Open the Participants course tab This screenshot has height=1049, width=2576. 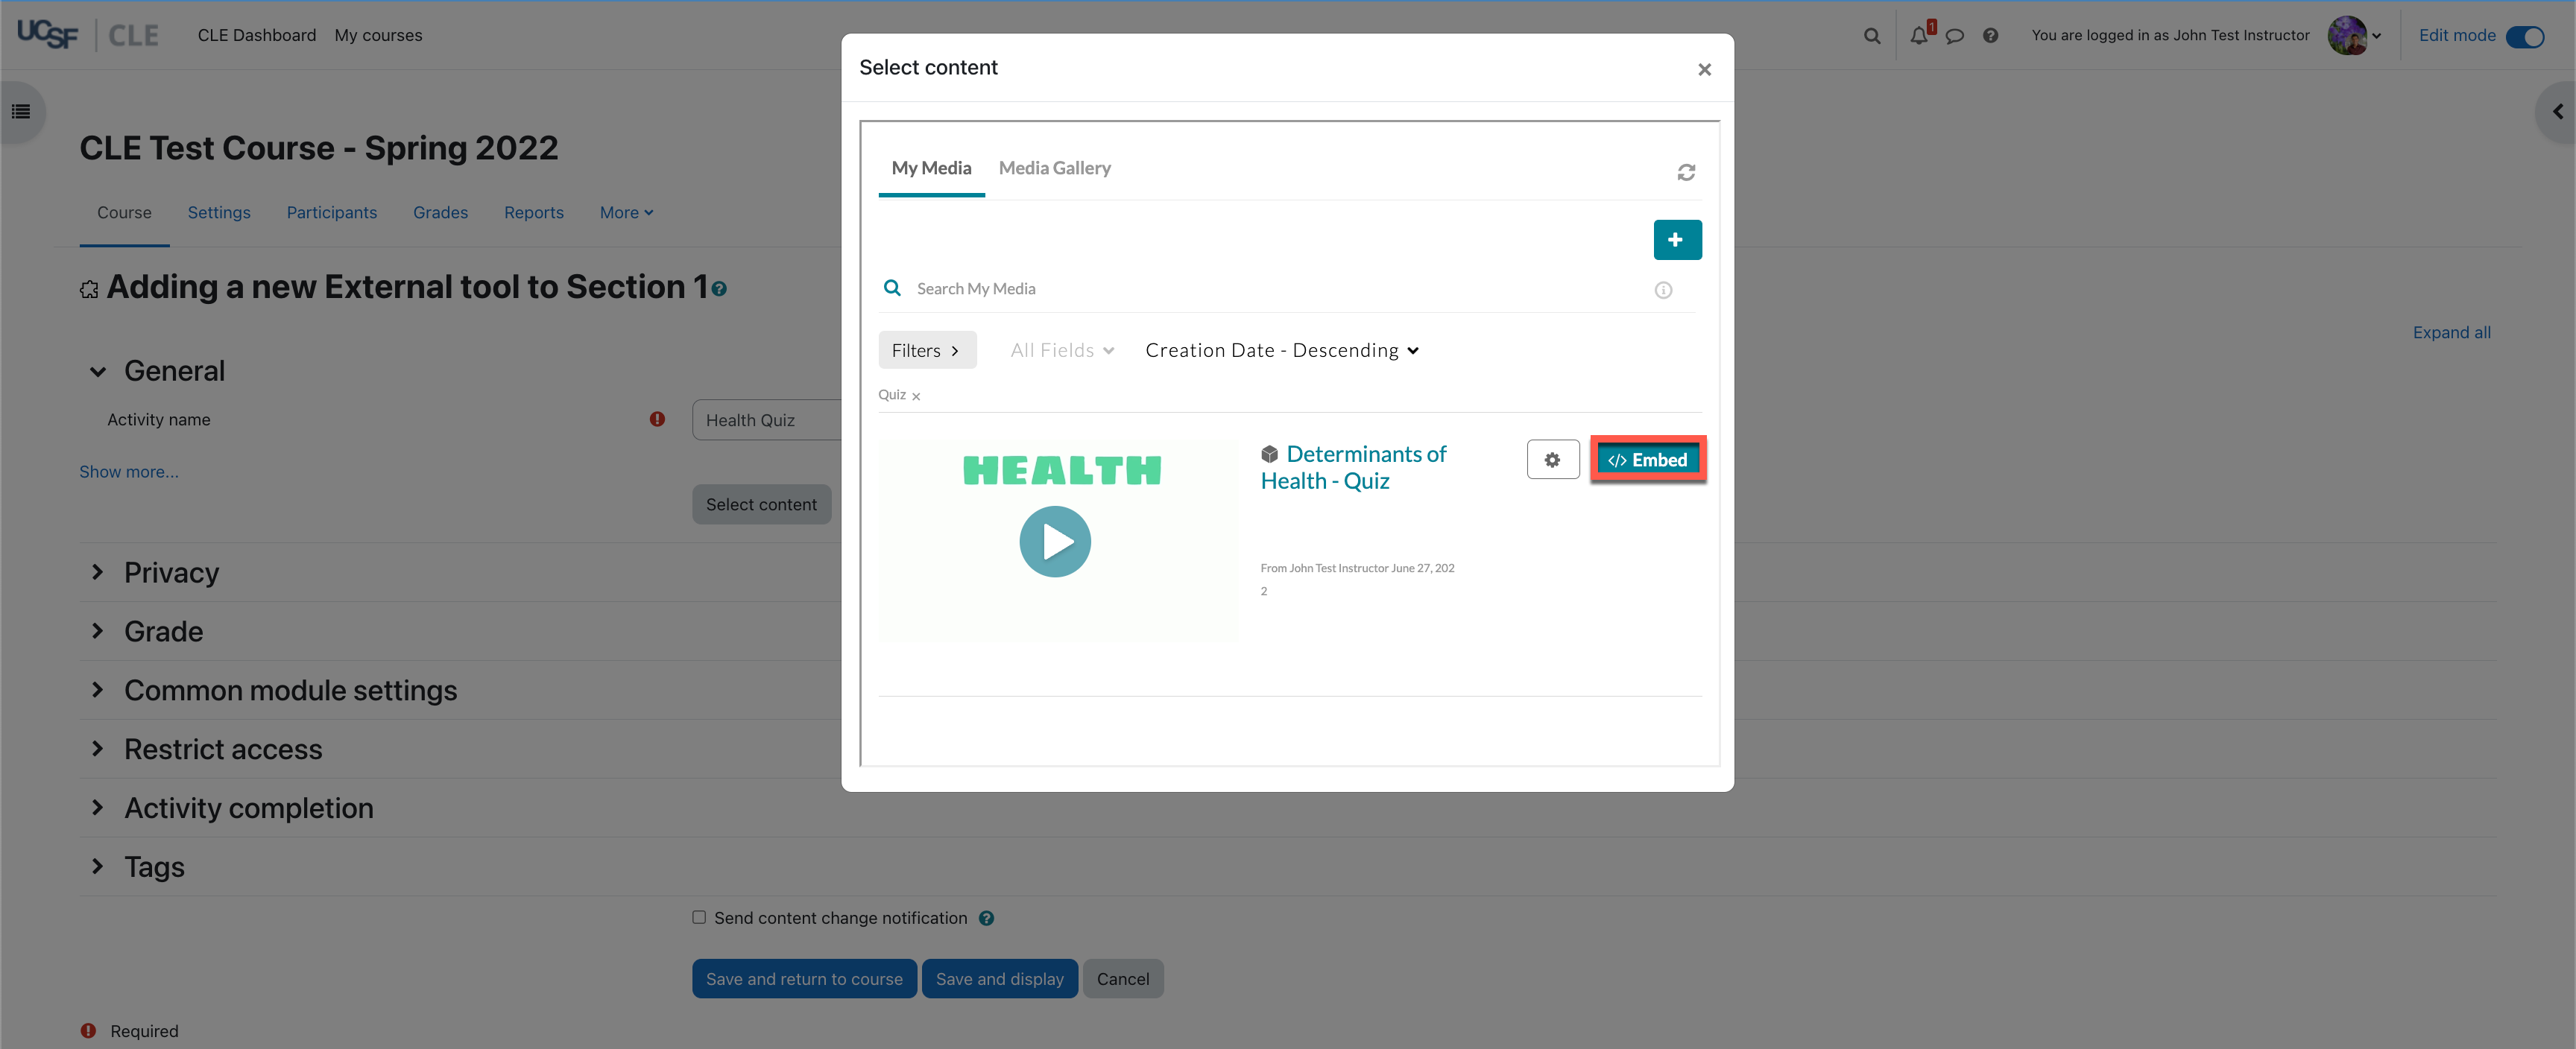pyautogui.click(x=332, y=212)
